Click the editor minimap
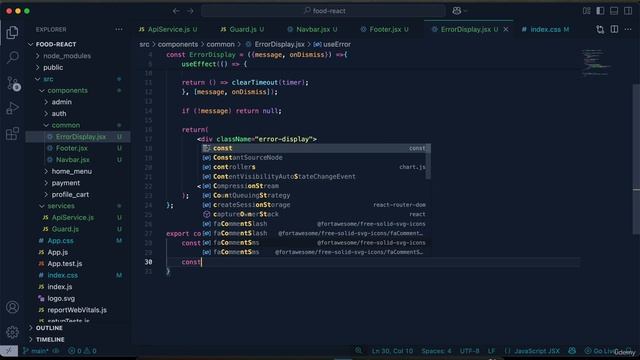Viewport: 640px width, 360px height. coord(597,63)
